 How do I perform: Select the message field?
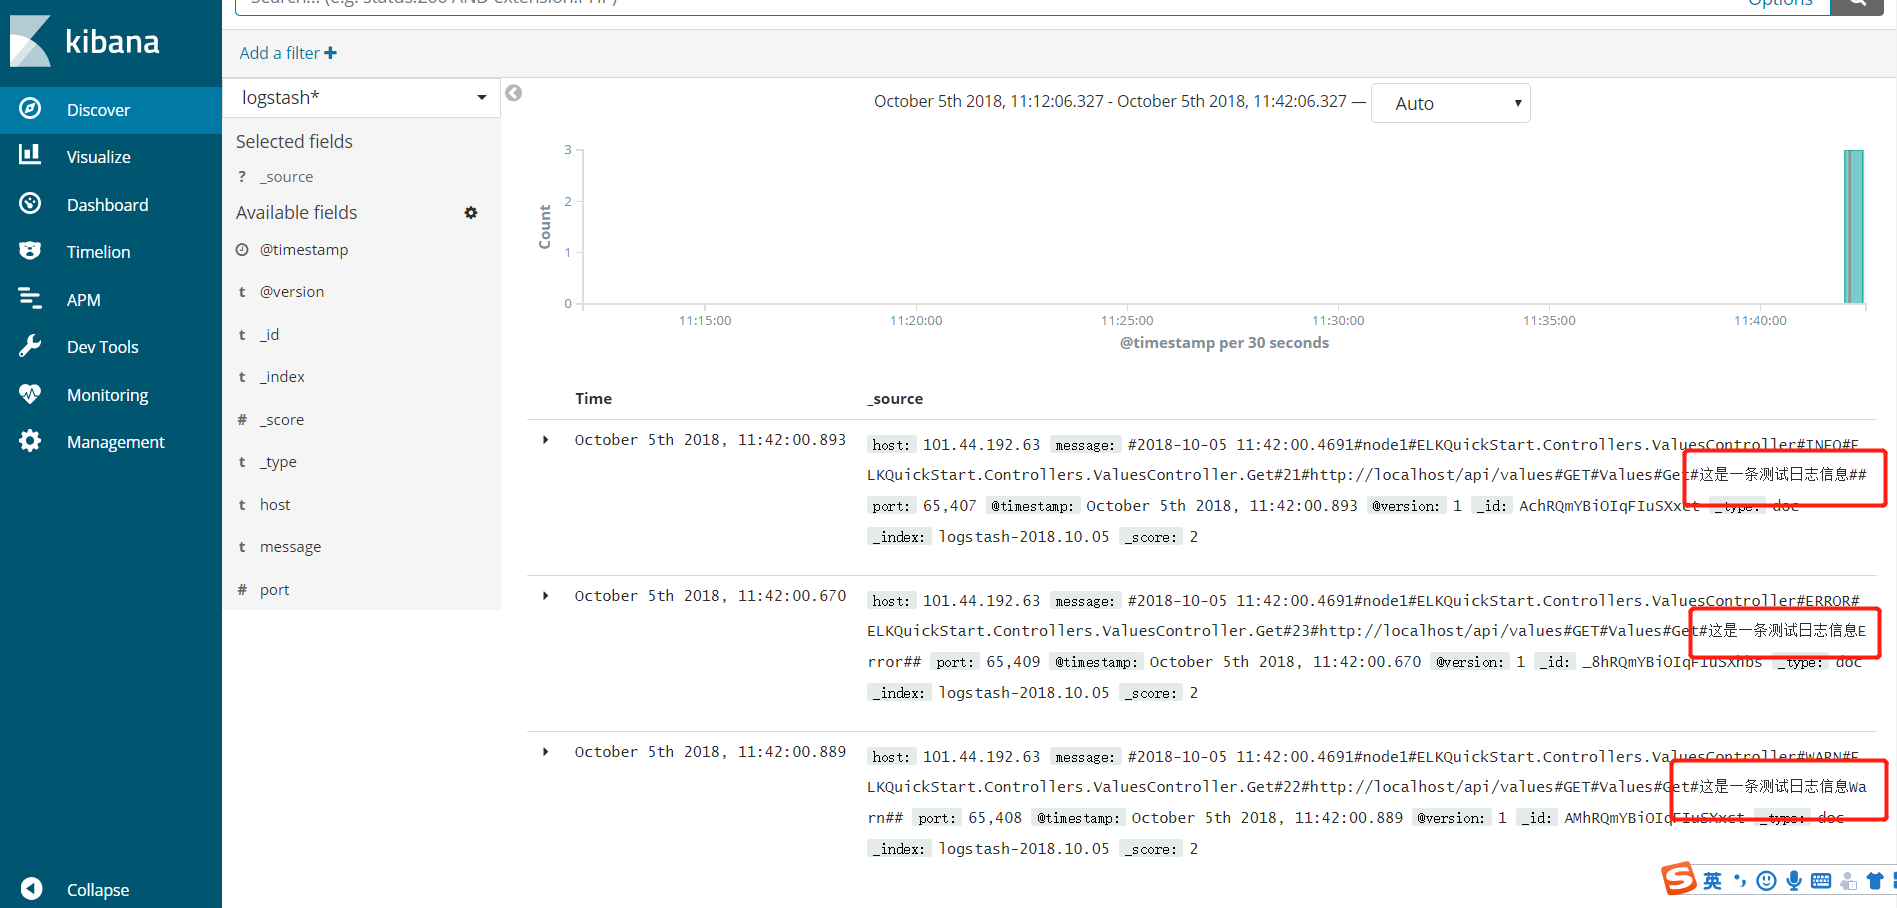[291, 547]
